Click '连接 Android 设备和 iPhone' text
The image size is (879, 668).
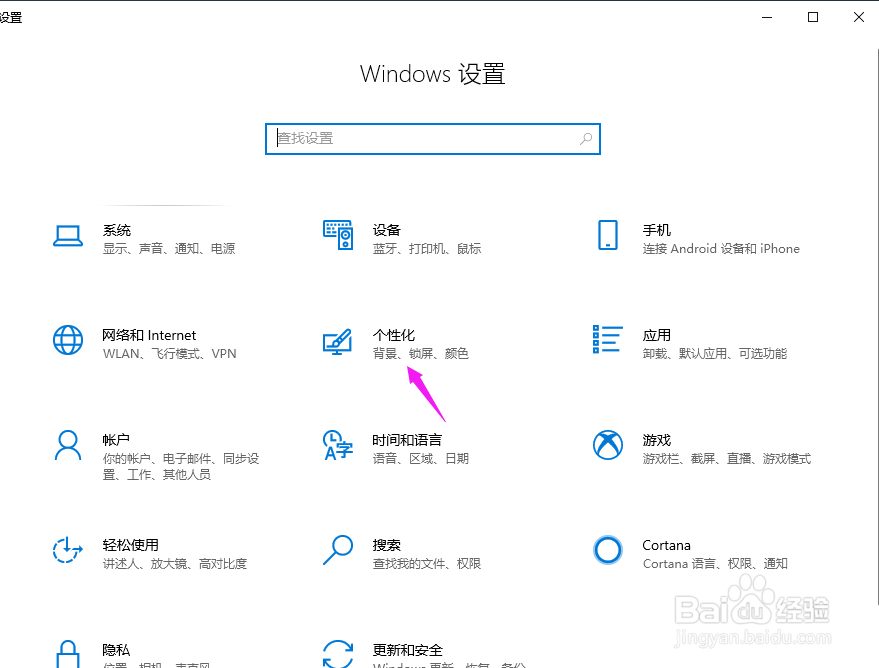point(721,248)
